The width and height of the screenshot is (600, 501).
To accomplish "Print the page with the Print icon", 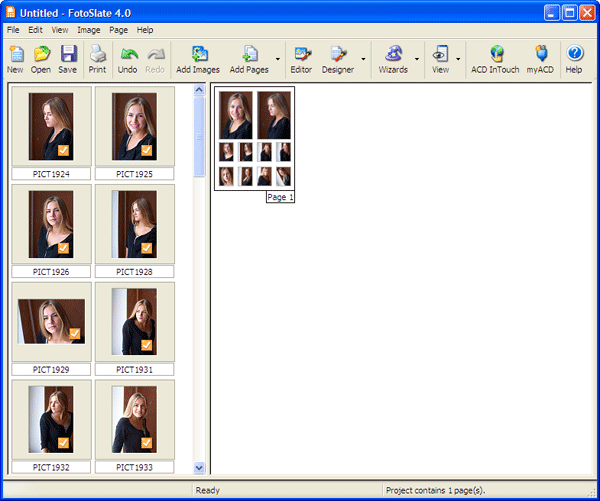I will click(97, 59).
